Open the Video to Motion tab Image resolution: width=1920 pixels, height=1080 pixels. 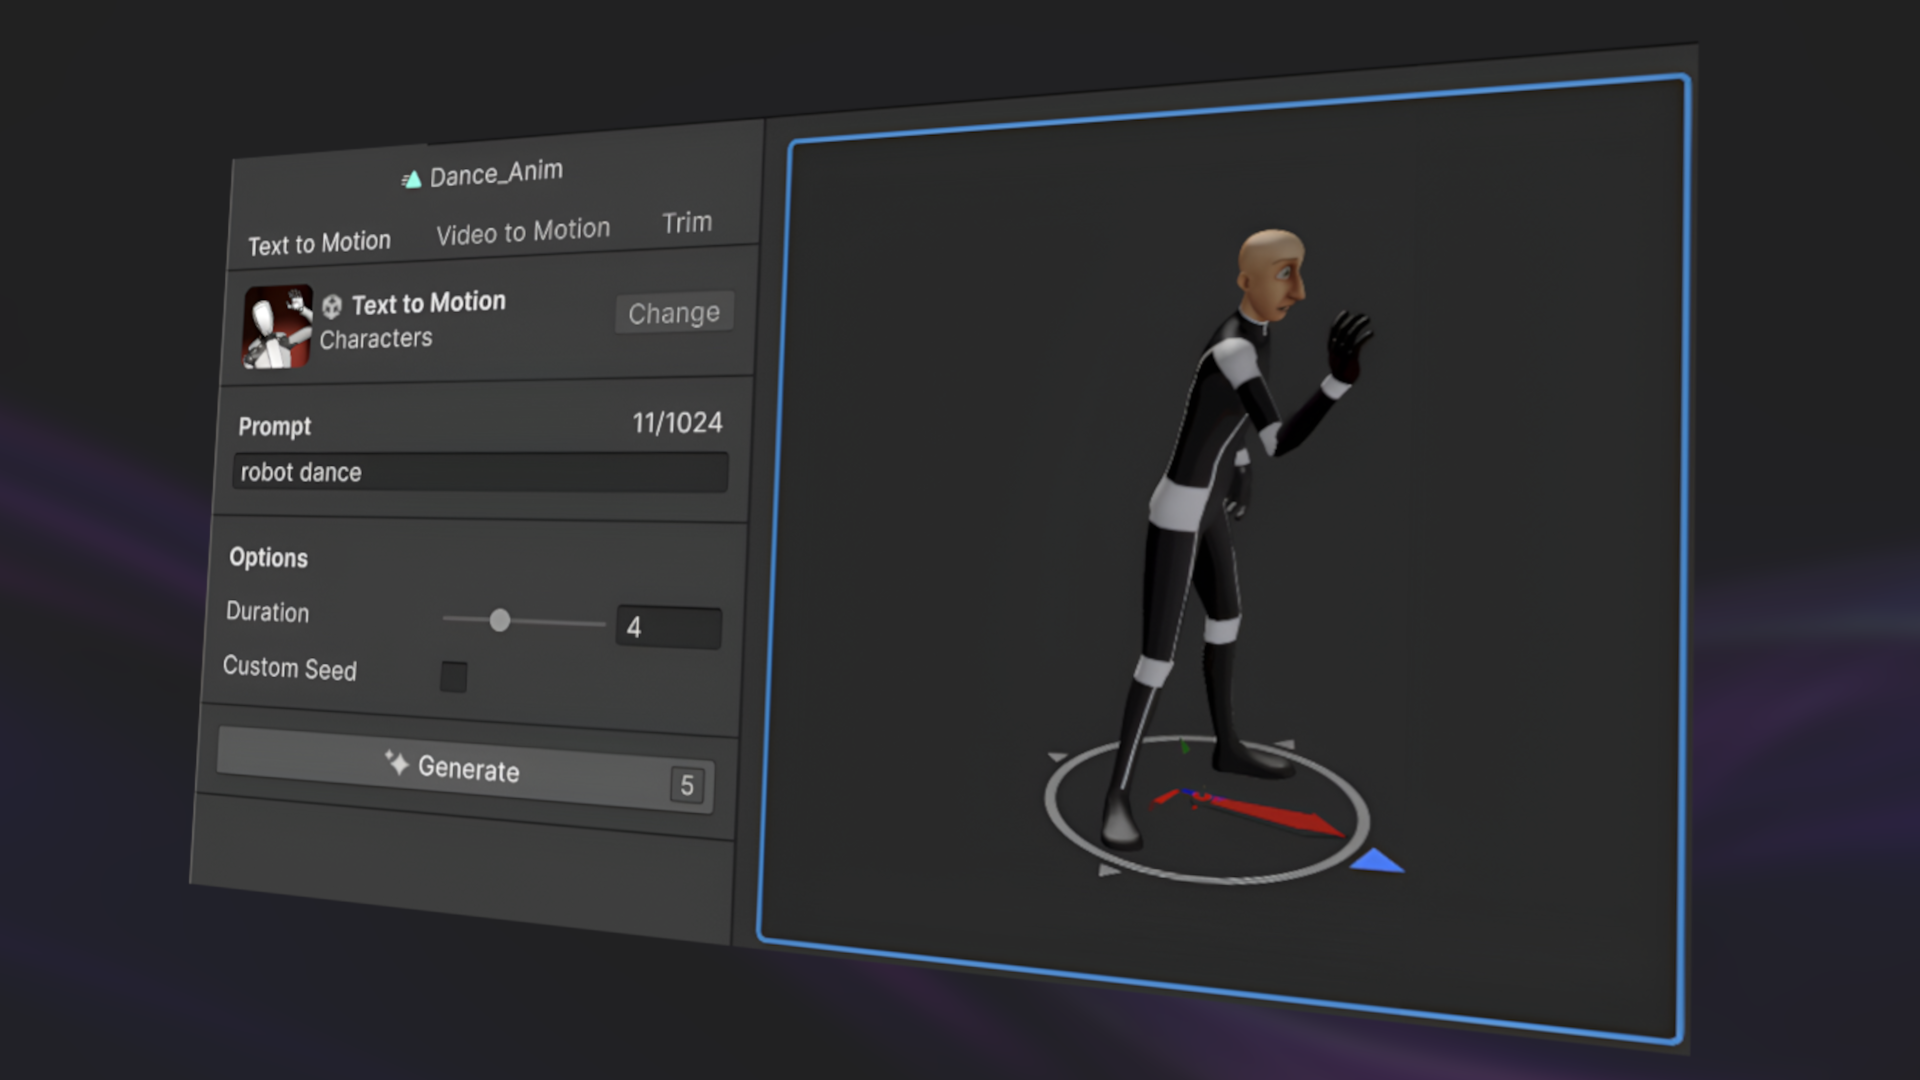(x=522, y=228)
